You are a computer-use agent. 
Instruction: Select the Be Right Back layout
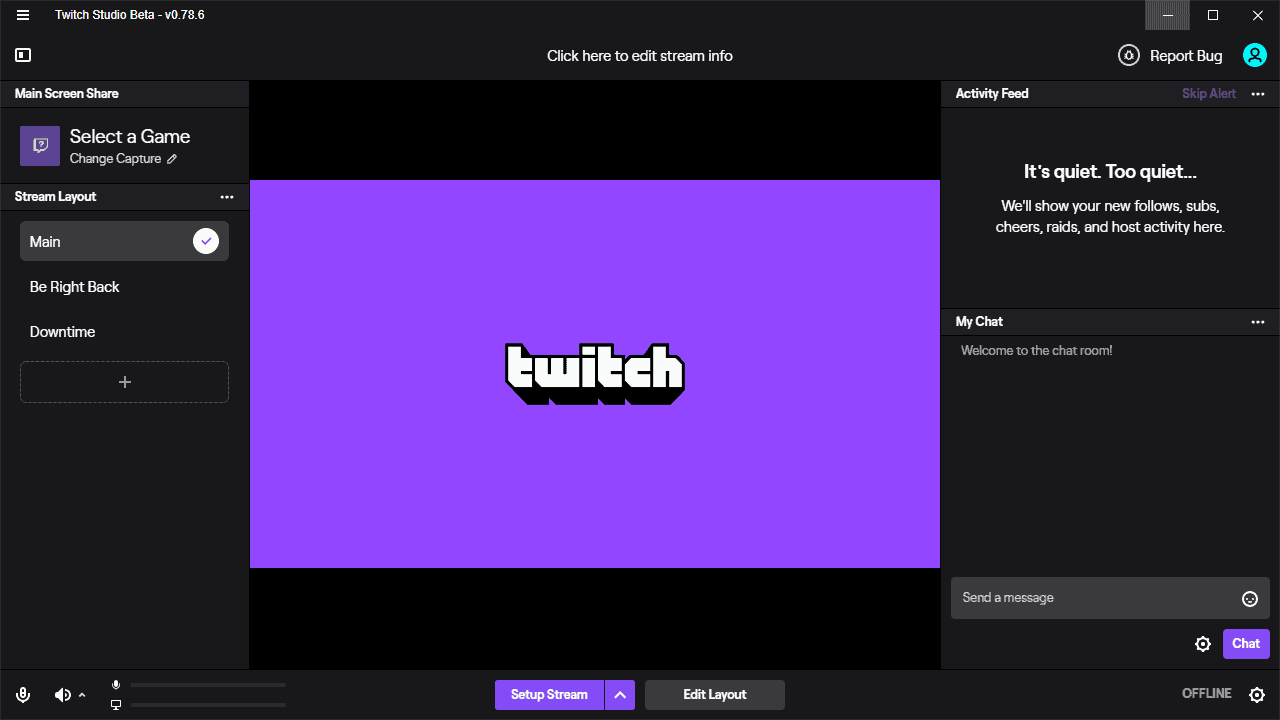[124, 287]
